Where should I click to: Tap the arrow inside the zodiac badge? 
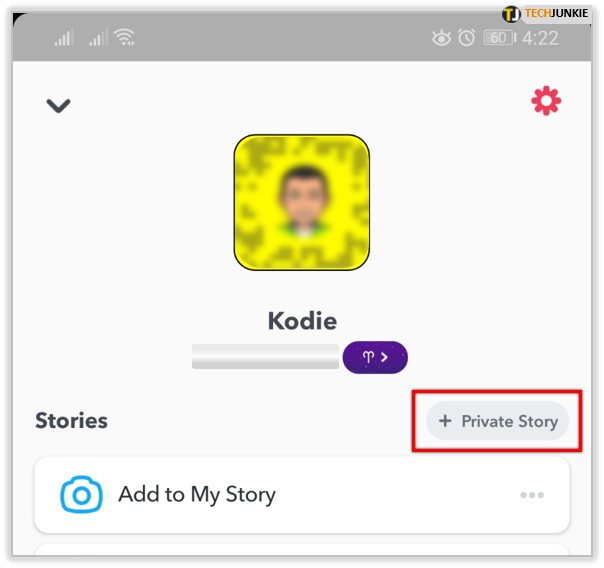[x=384, y=357]
